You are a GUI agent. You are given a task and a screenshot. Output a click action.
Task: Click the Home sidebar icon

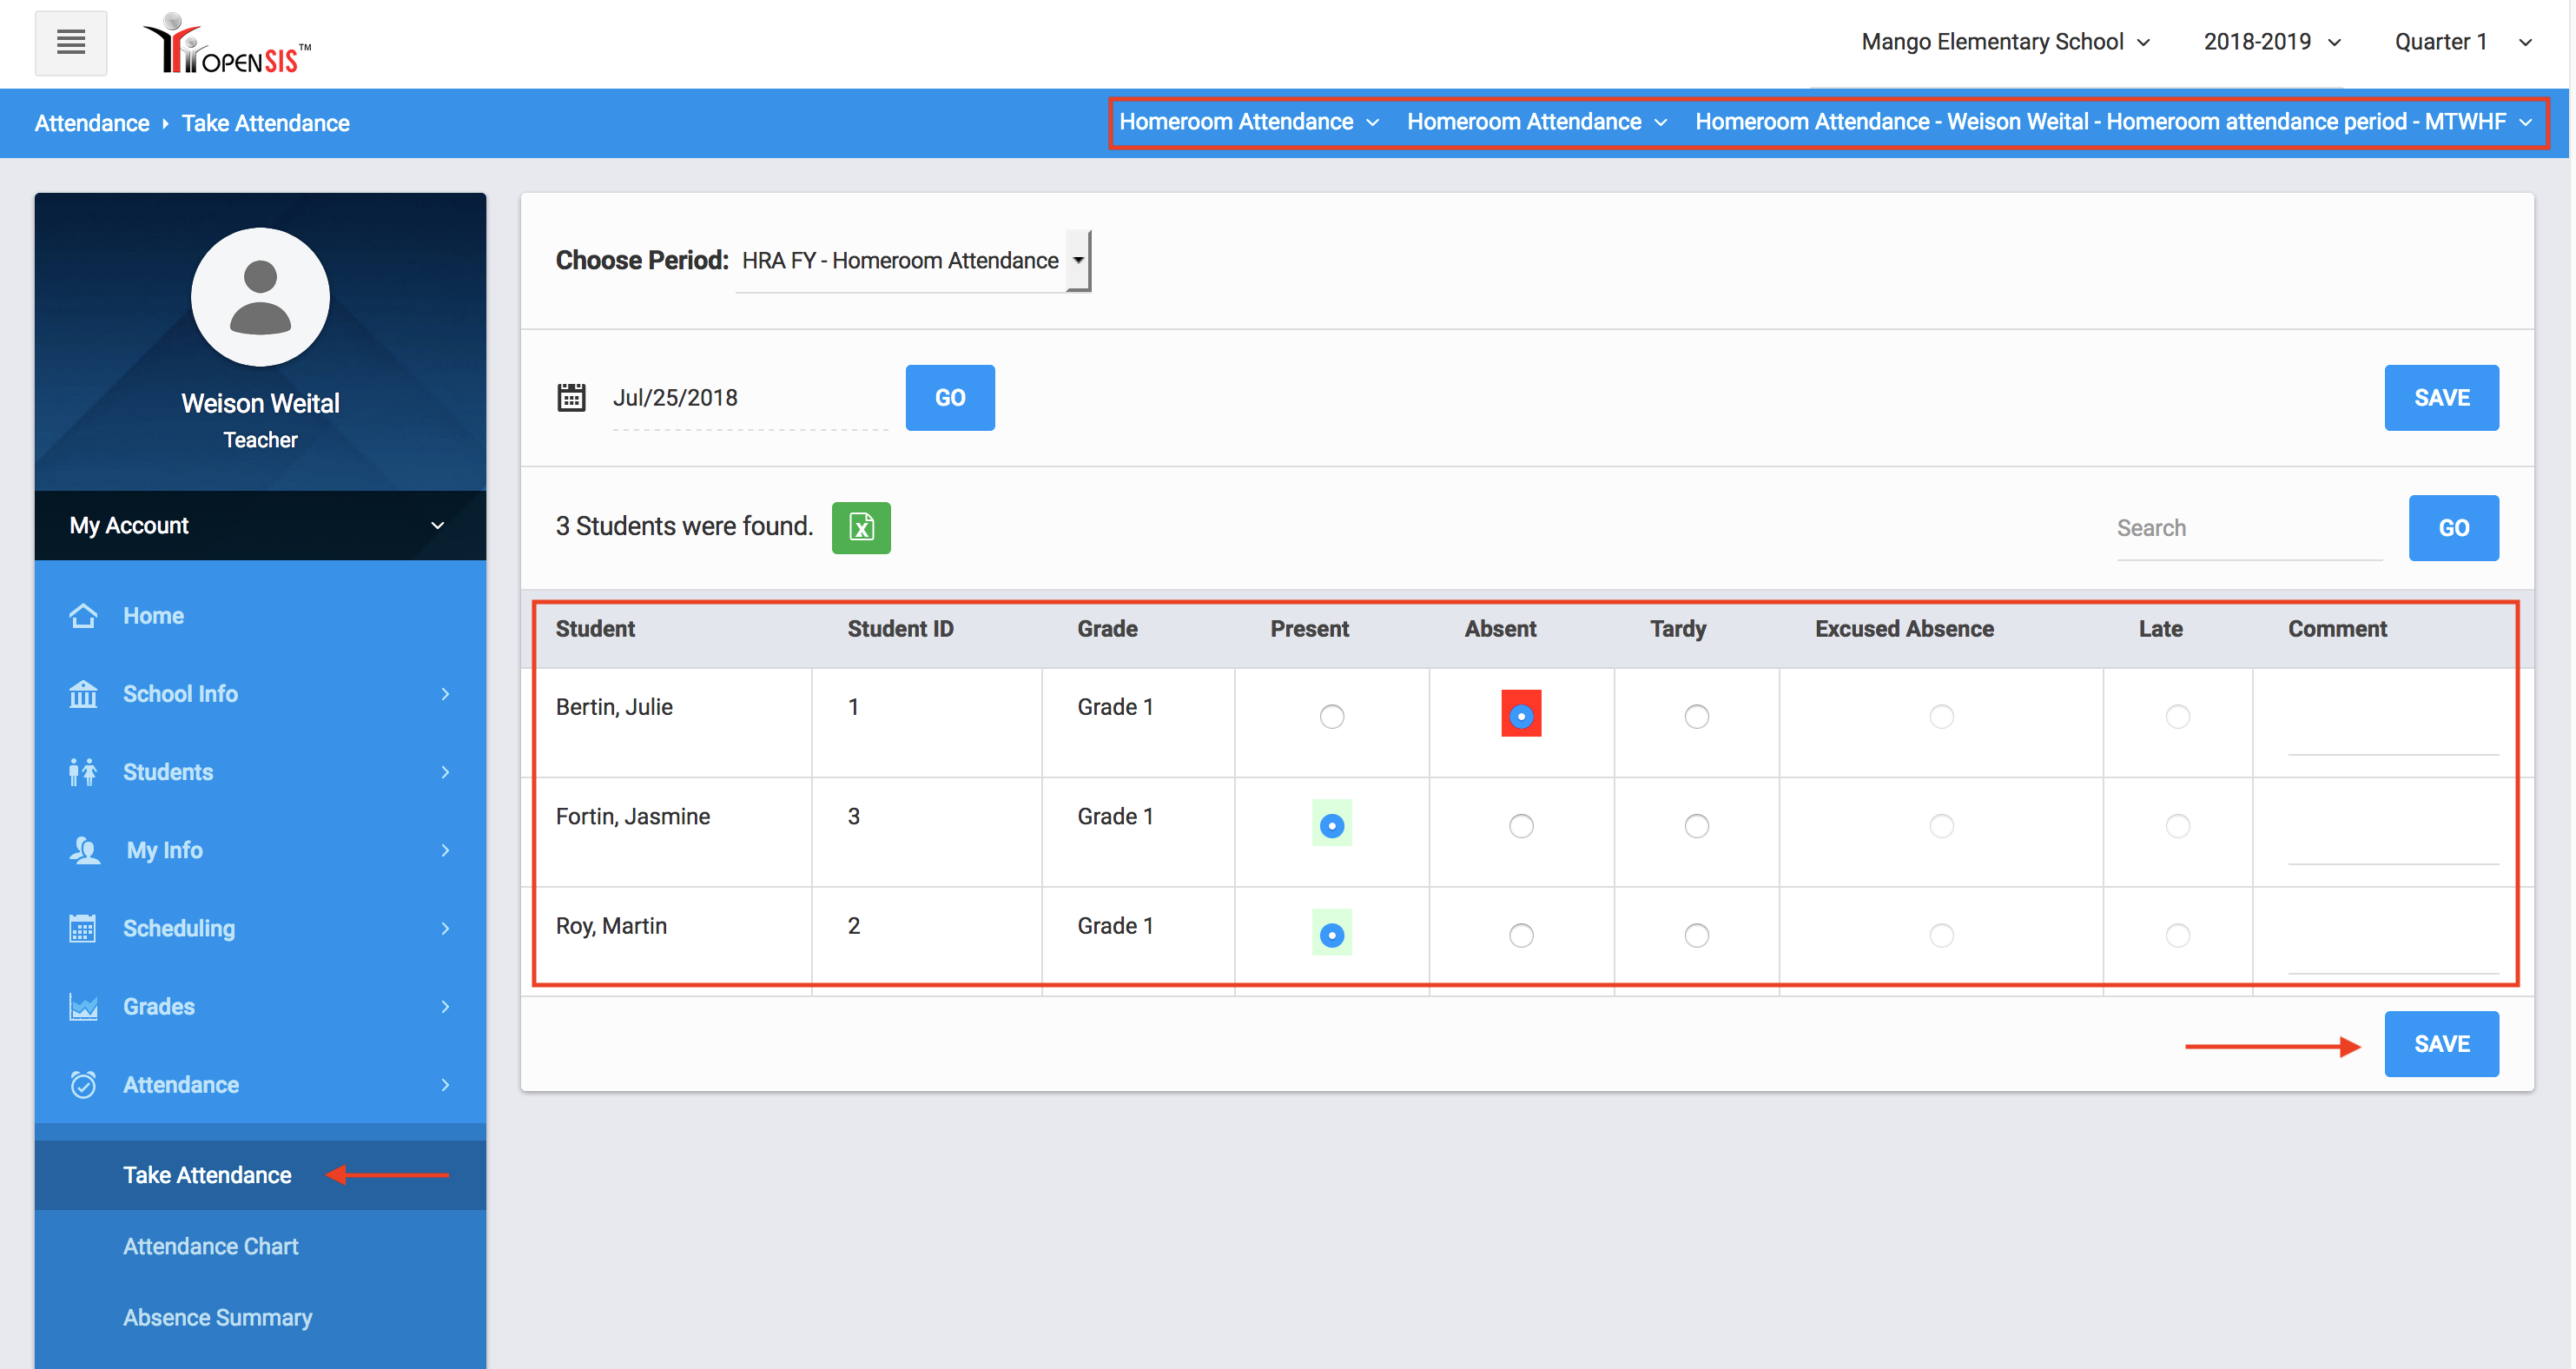83,615
